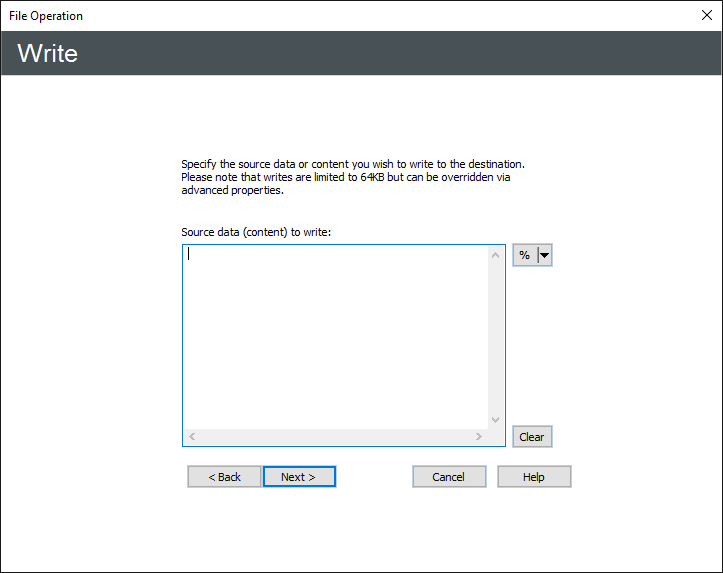
Task: Close the File Operation dialog window
Action: point(704,15)
